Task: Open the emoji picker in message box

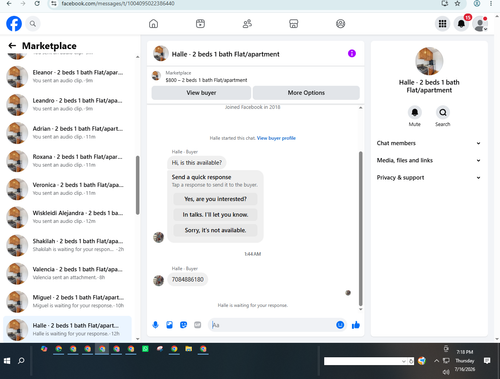Action: coord(340,325)
